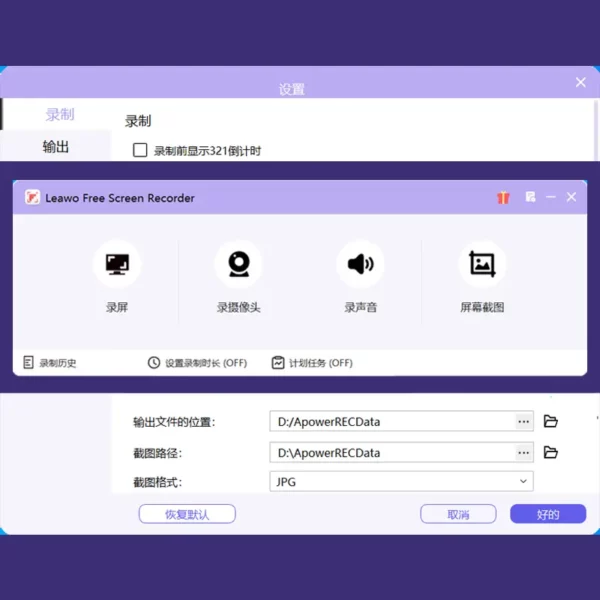Minimize the Leawo Free Screen Recorder window

551,197
